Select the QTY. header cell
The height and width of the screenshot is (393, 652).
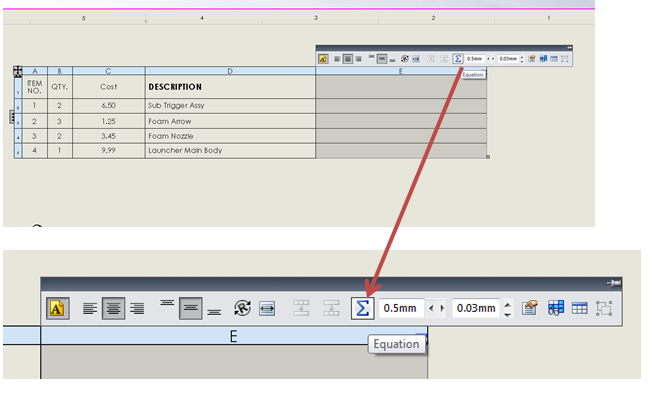[x=59, y=87]
